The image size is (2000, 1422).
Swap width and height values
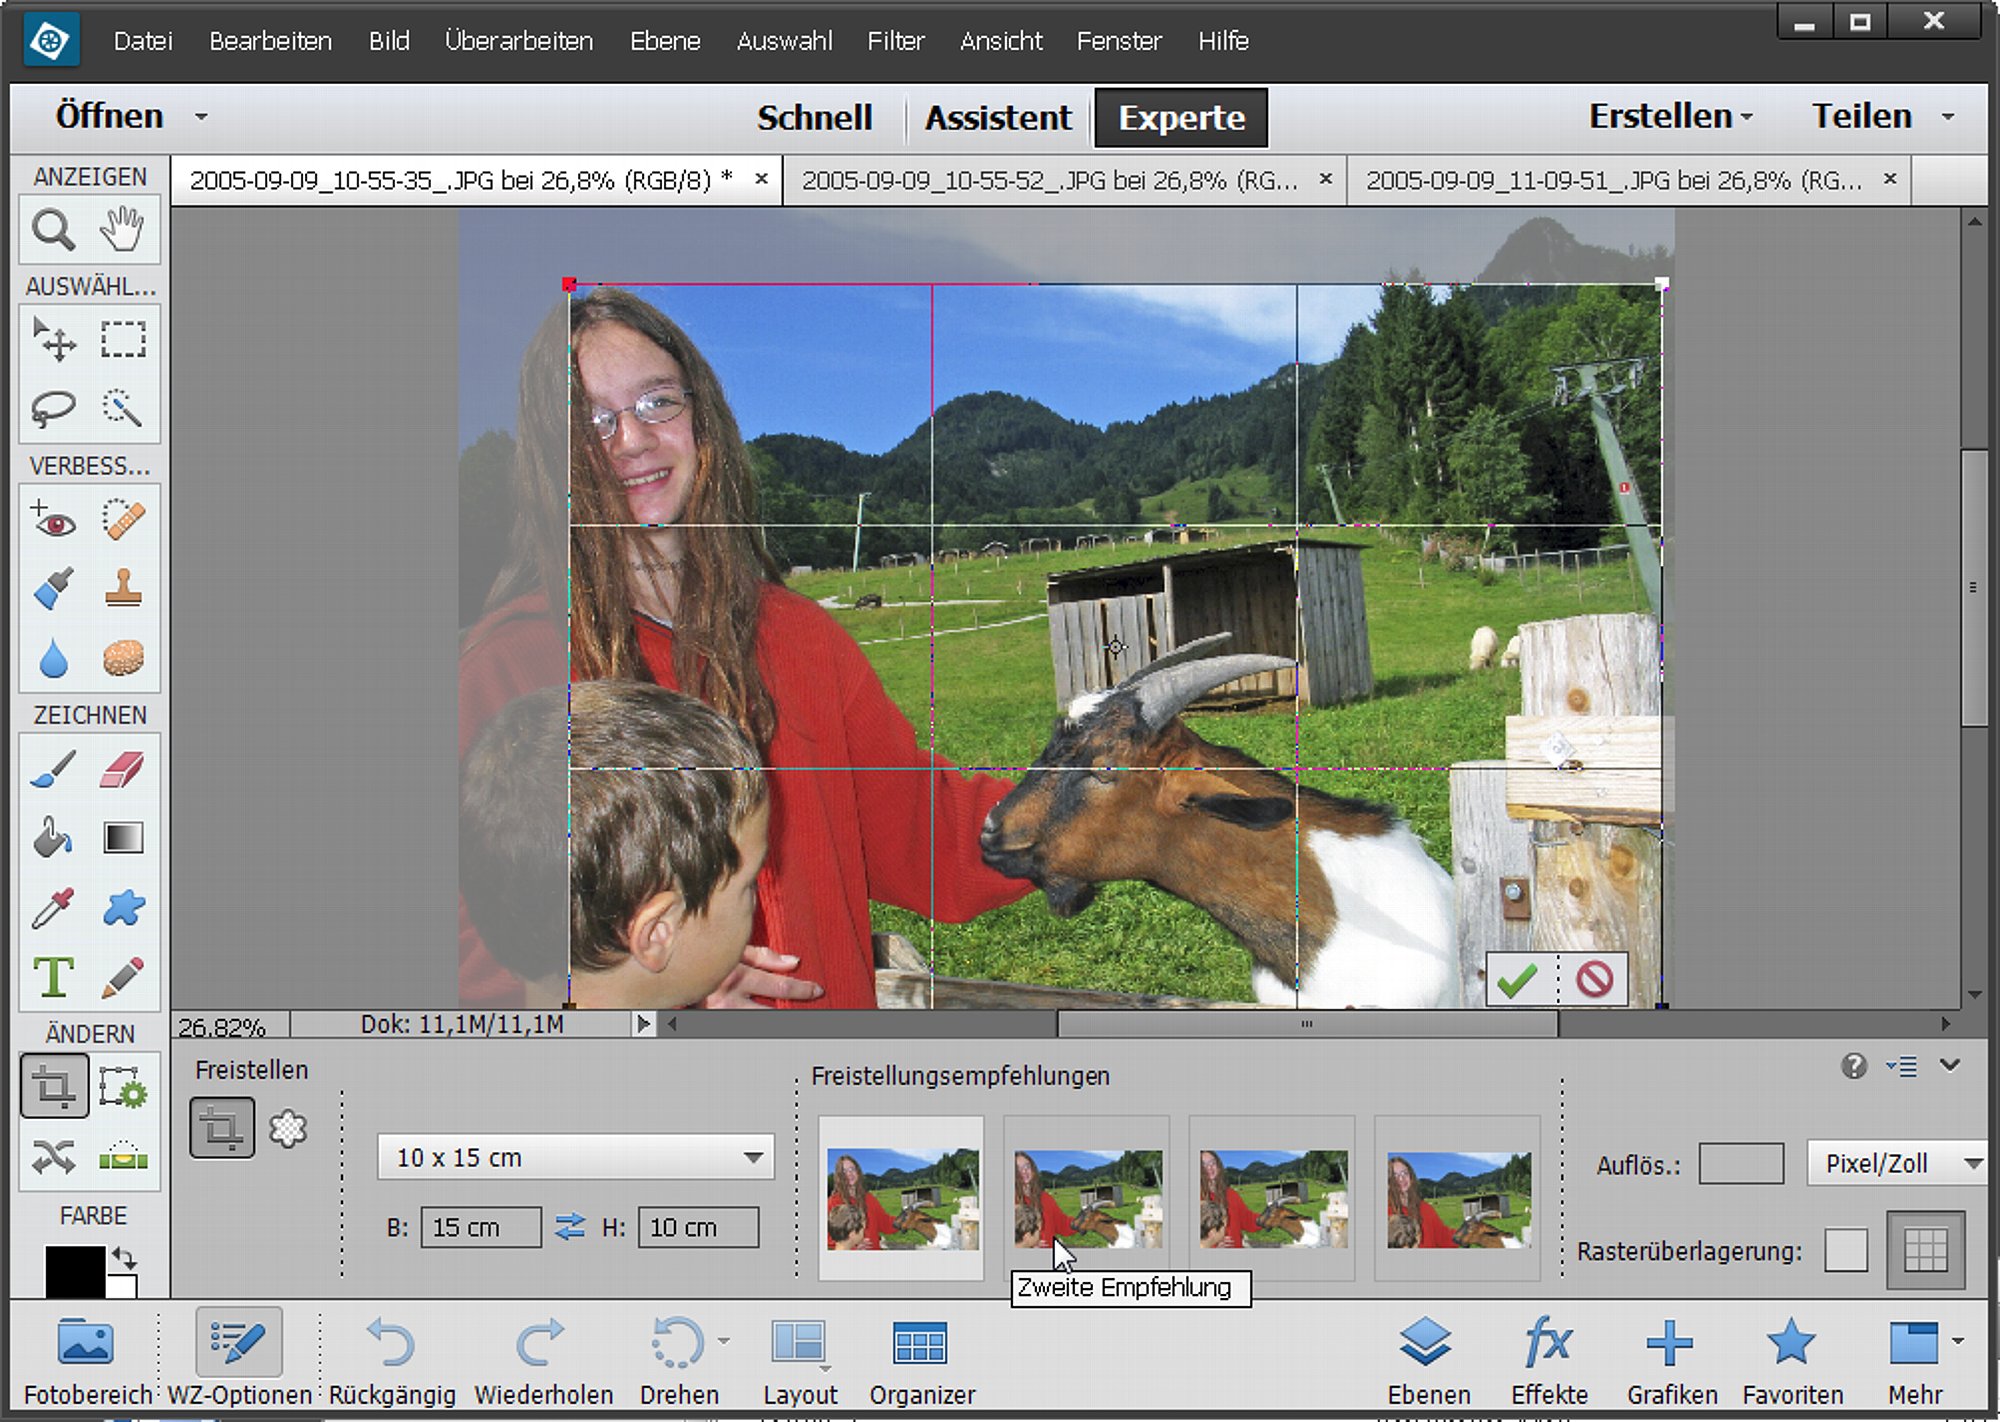(570, 1227)
